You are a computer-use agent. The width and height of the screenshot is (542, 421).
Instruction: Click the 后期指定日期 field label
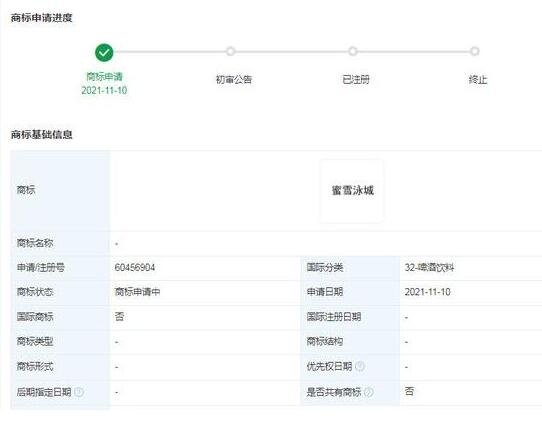coord(44,392)
